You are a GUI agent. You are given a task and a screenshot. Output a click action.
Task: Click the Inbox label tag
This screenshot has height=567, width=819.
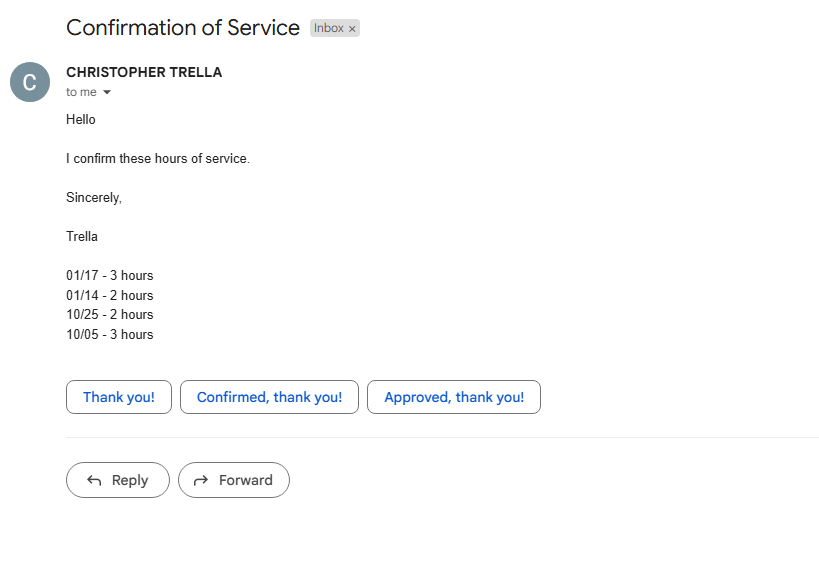tap(329, 28)
